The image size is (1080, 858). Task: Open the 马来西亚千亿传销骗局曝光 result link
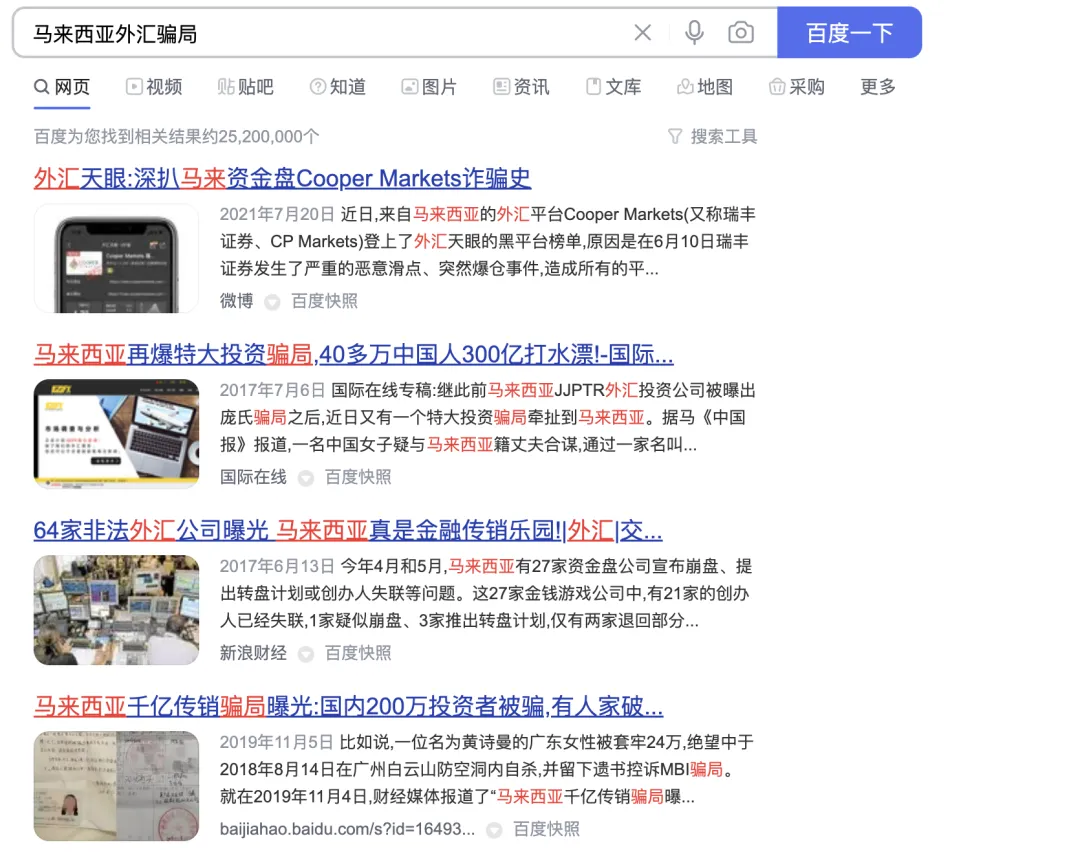point(349,707)
